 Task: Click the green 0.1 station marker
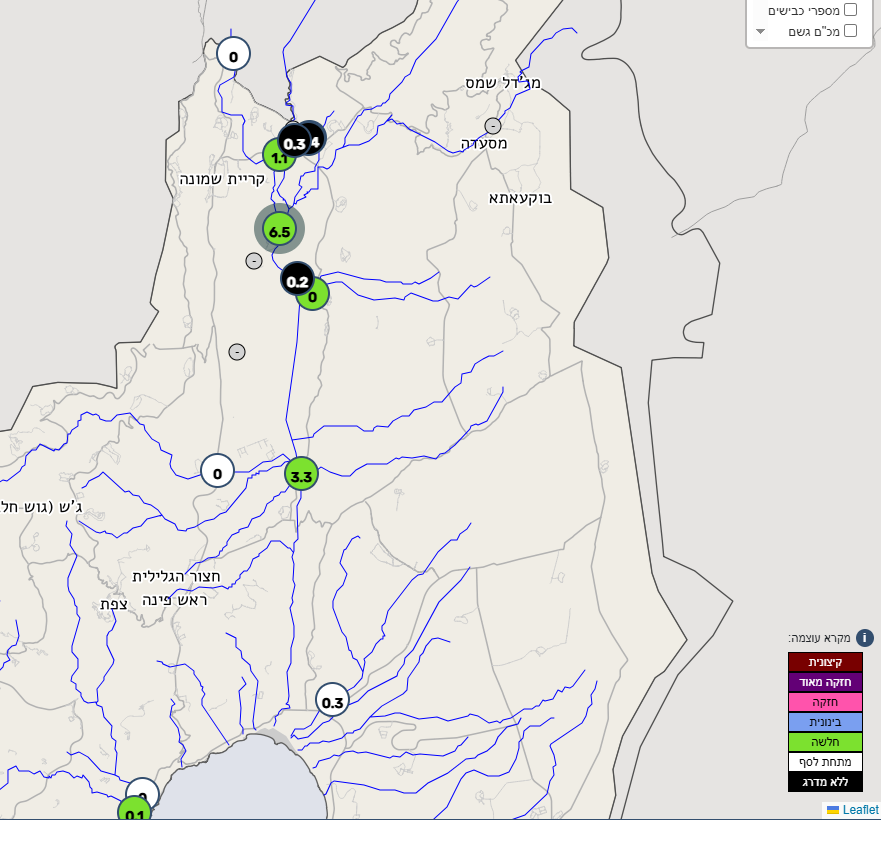[x=134, y=813]
